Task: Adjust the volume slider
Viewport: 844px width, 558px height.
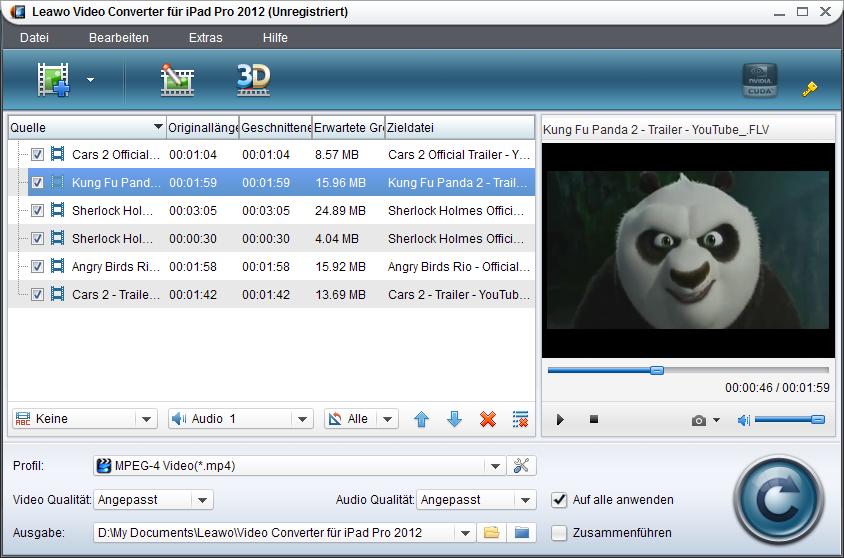Action: click(788, 420)
